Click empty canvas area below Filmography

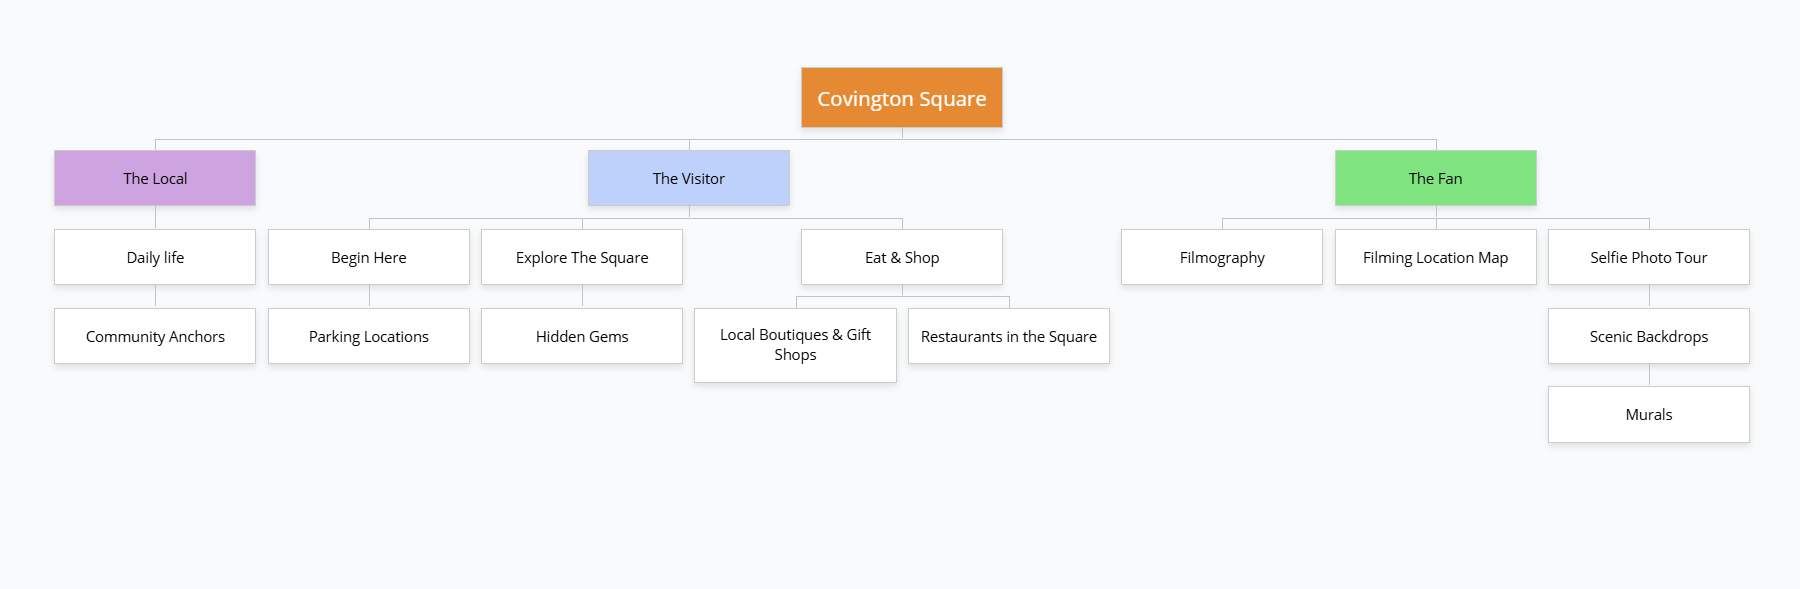[x=1221, y=420]
